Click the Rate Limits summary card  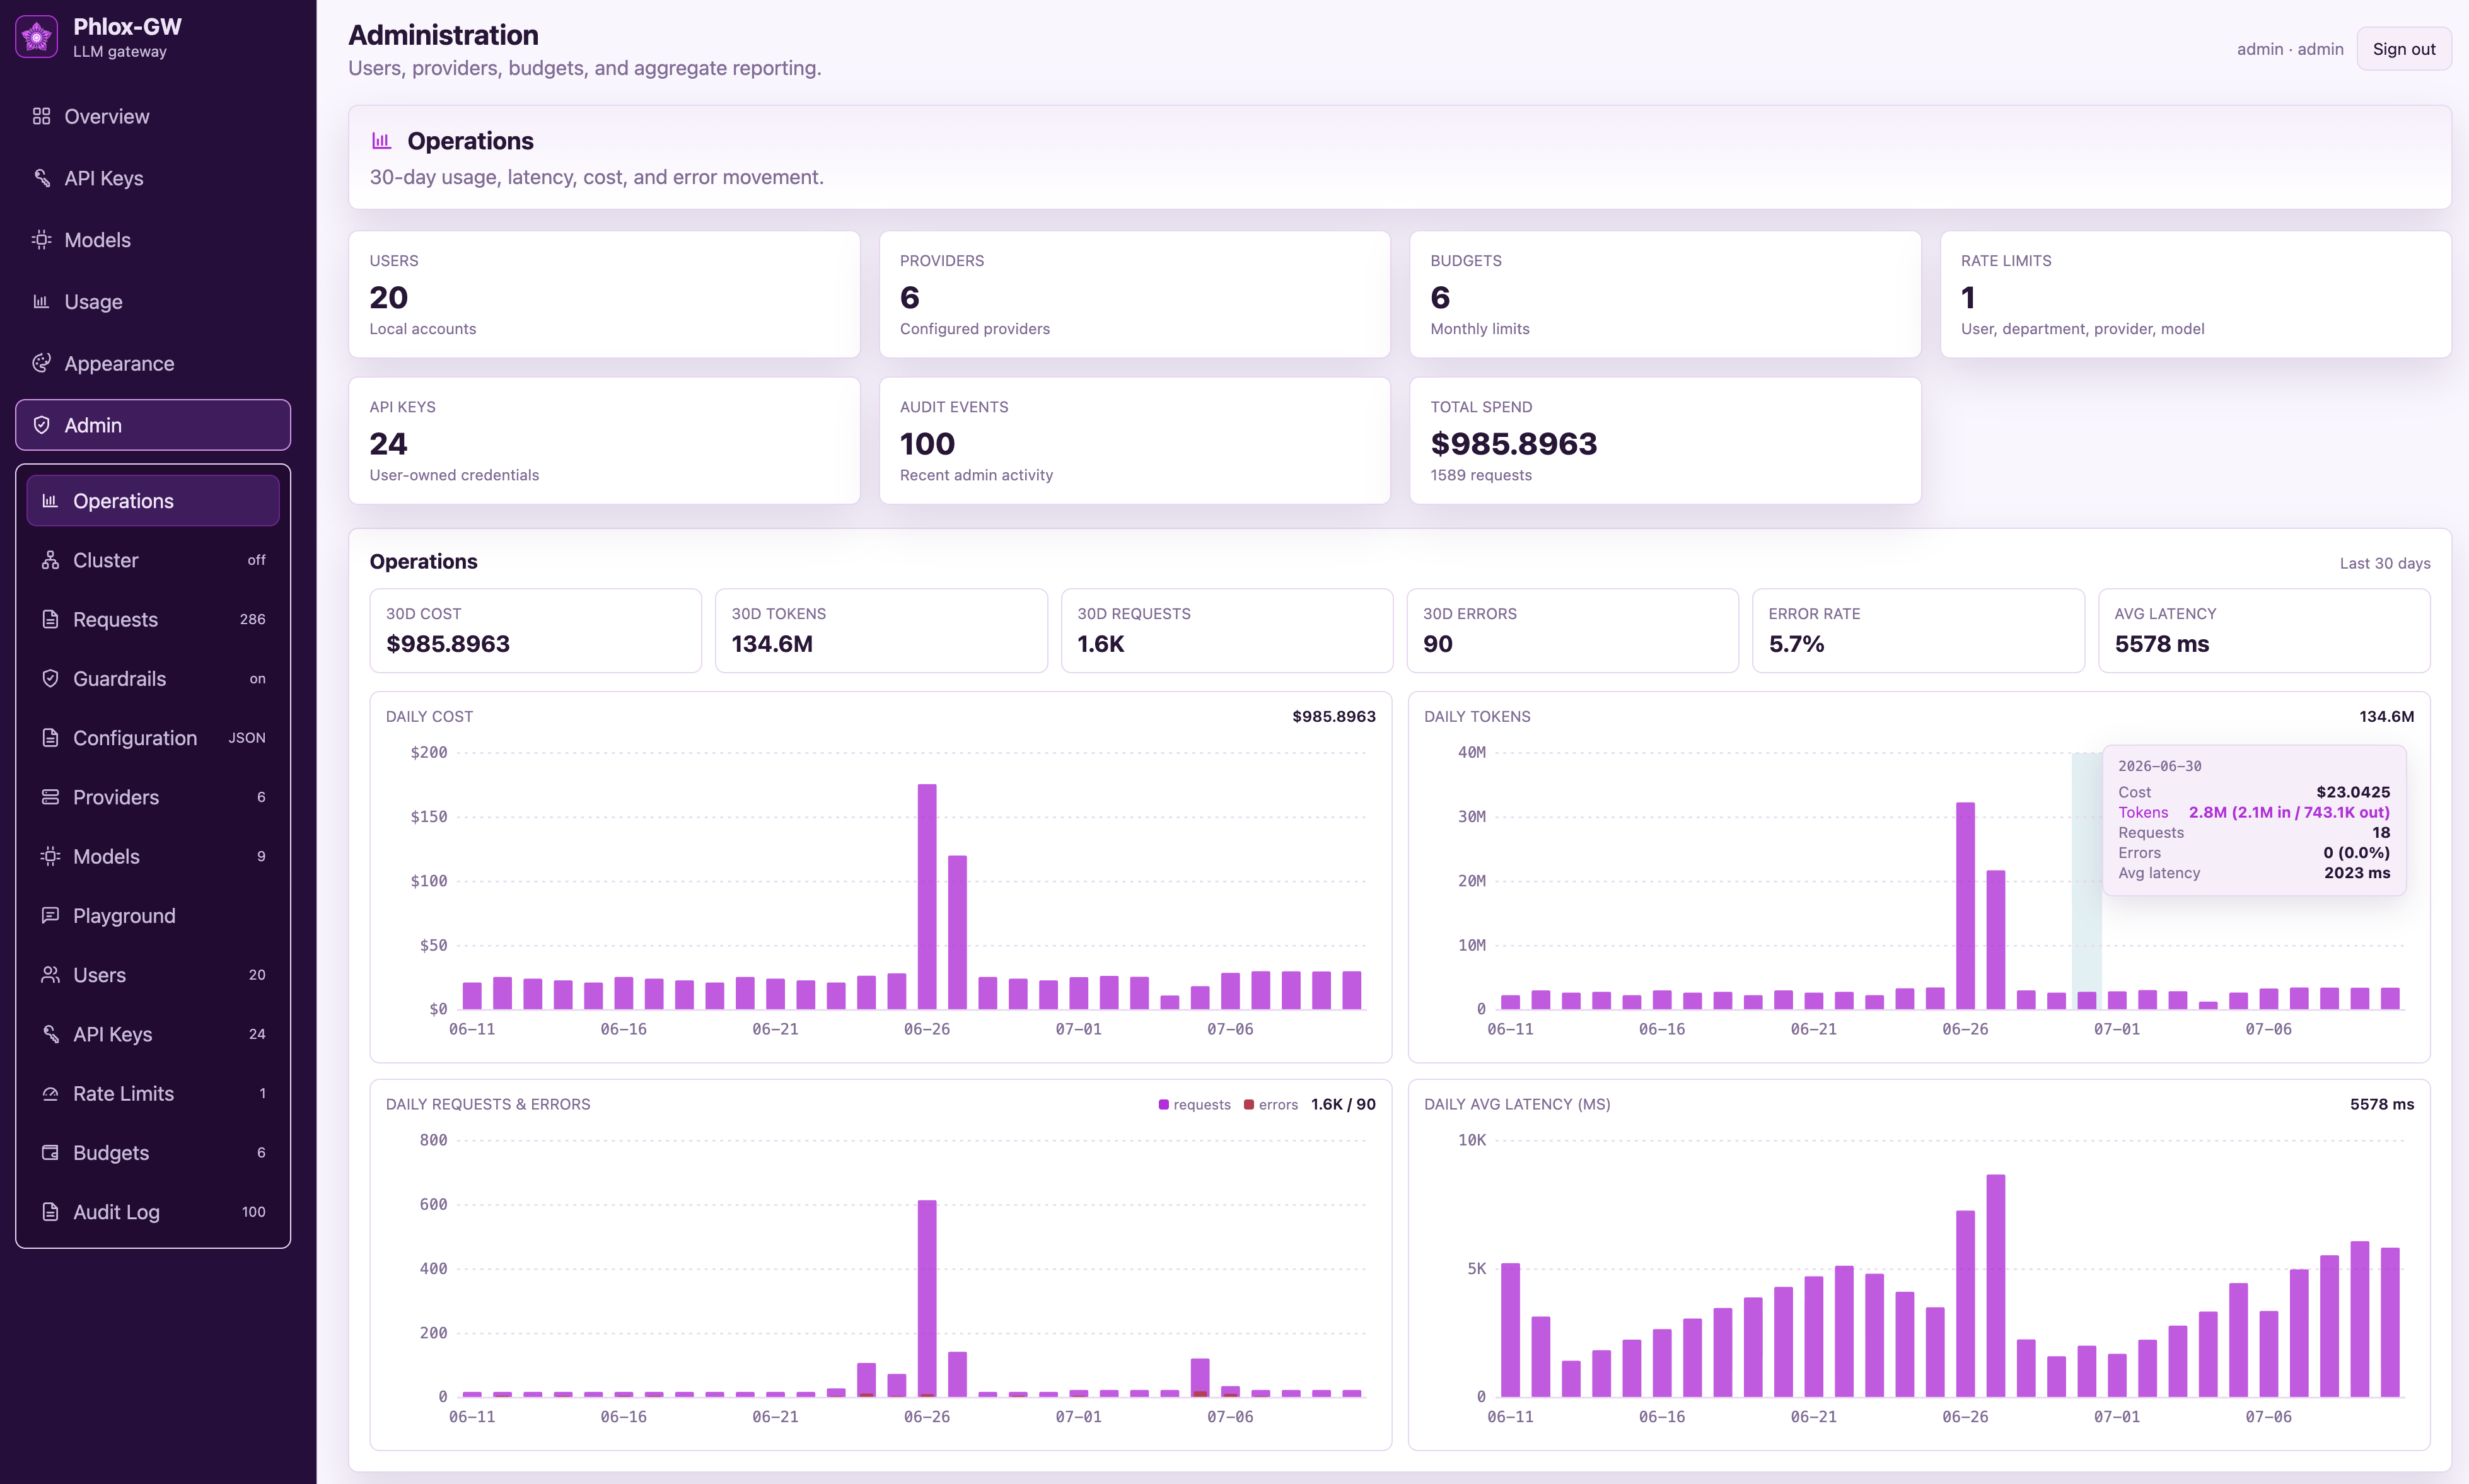tap(2195, 294)
